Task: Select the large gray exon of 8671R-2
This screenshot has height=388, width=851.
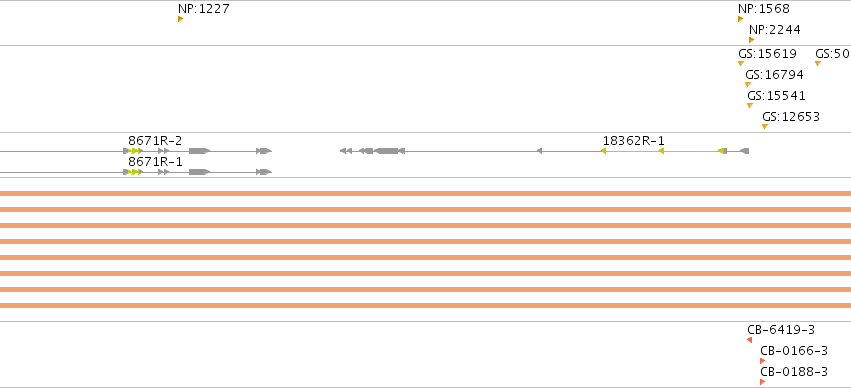Action: point(199,151)
